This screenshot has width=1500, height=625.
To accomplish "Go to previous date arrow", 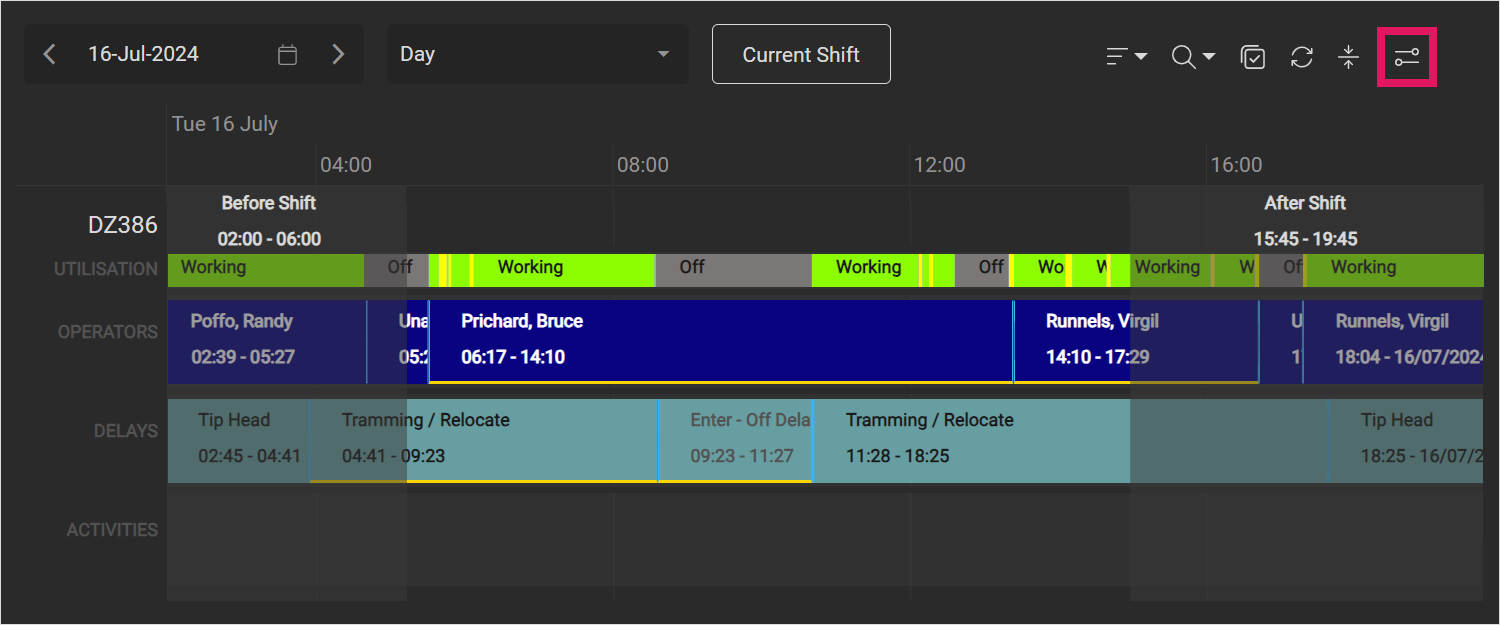I will coord(50,54).
